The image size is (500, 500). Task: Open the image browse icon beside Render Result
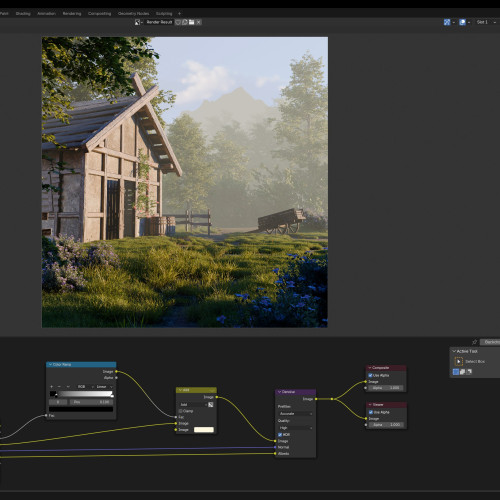(x=138, y=22)
